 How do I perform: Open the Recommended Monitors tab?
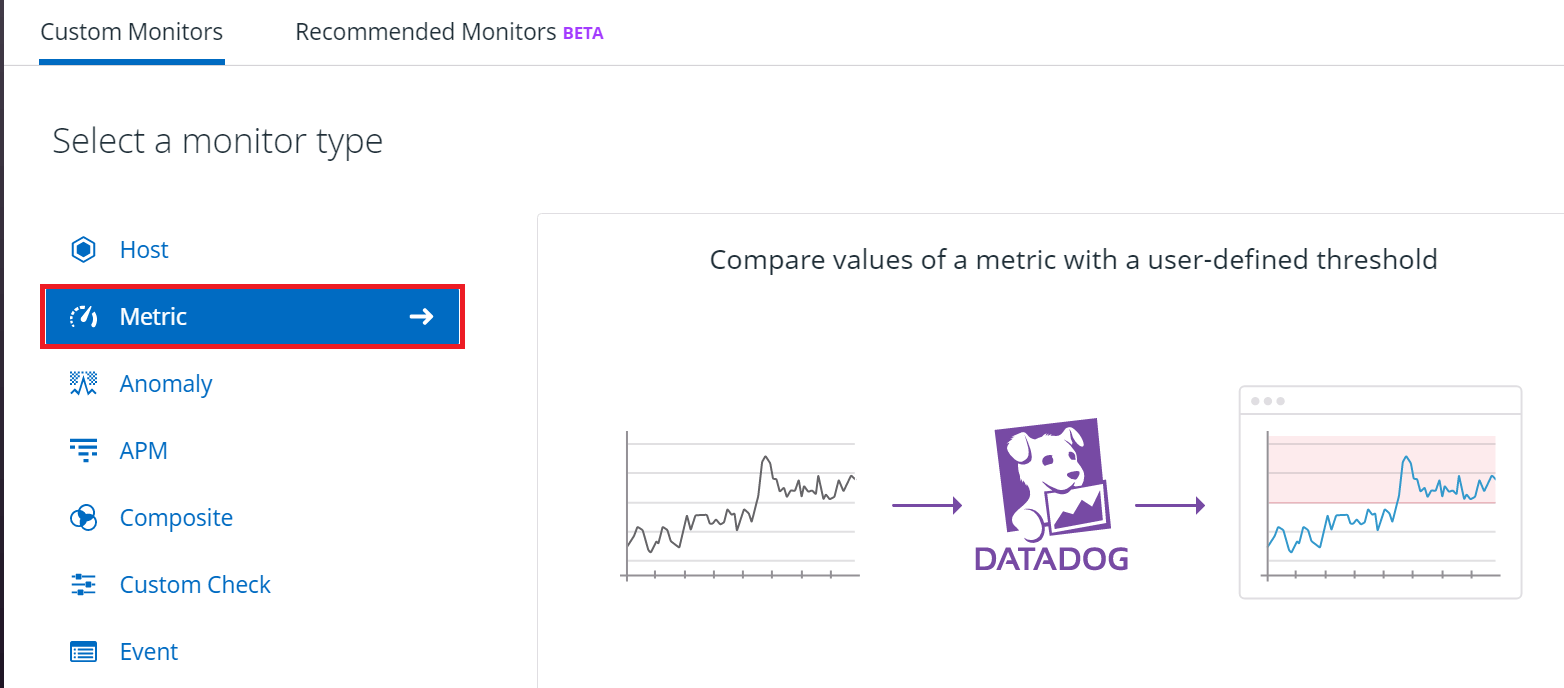(x=426, y=32)
